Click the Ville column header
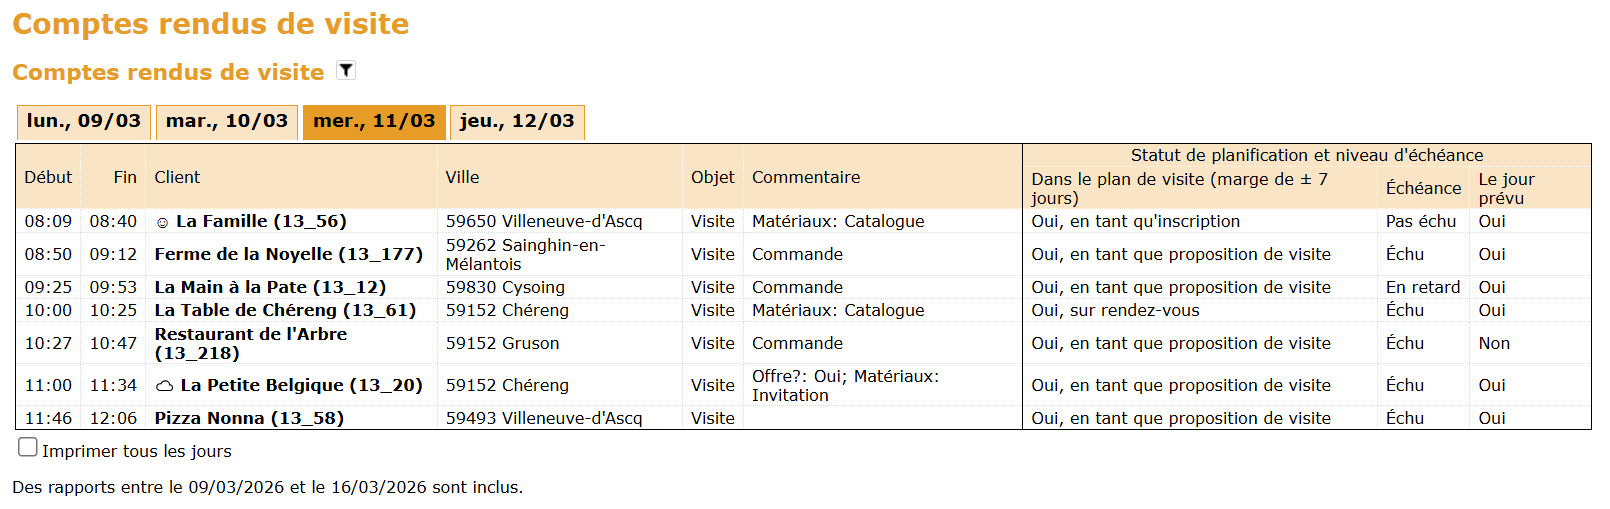The width and height of the screenshot is (1610, 509). pyautogui.click(x=462, y=177)
